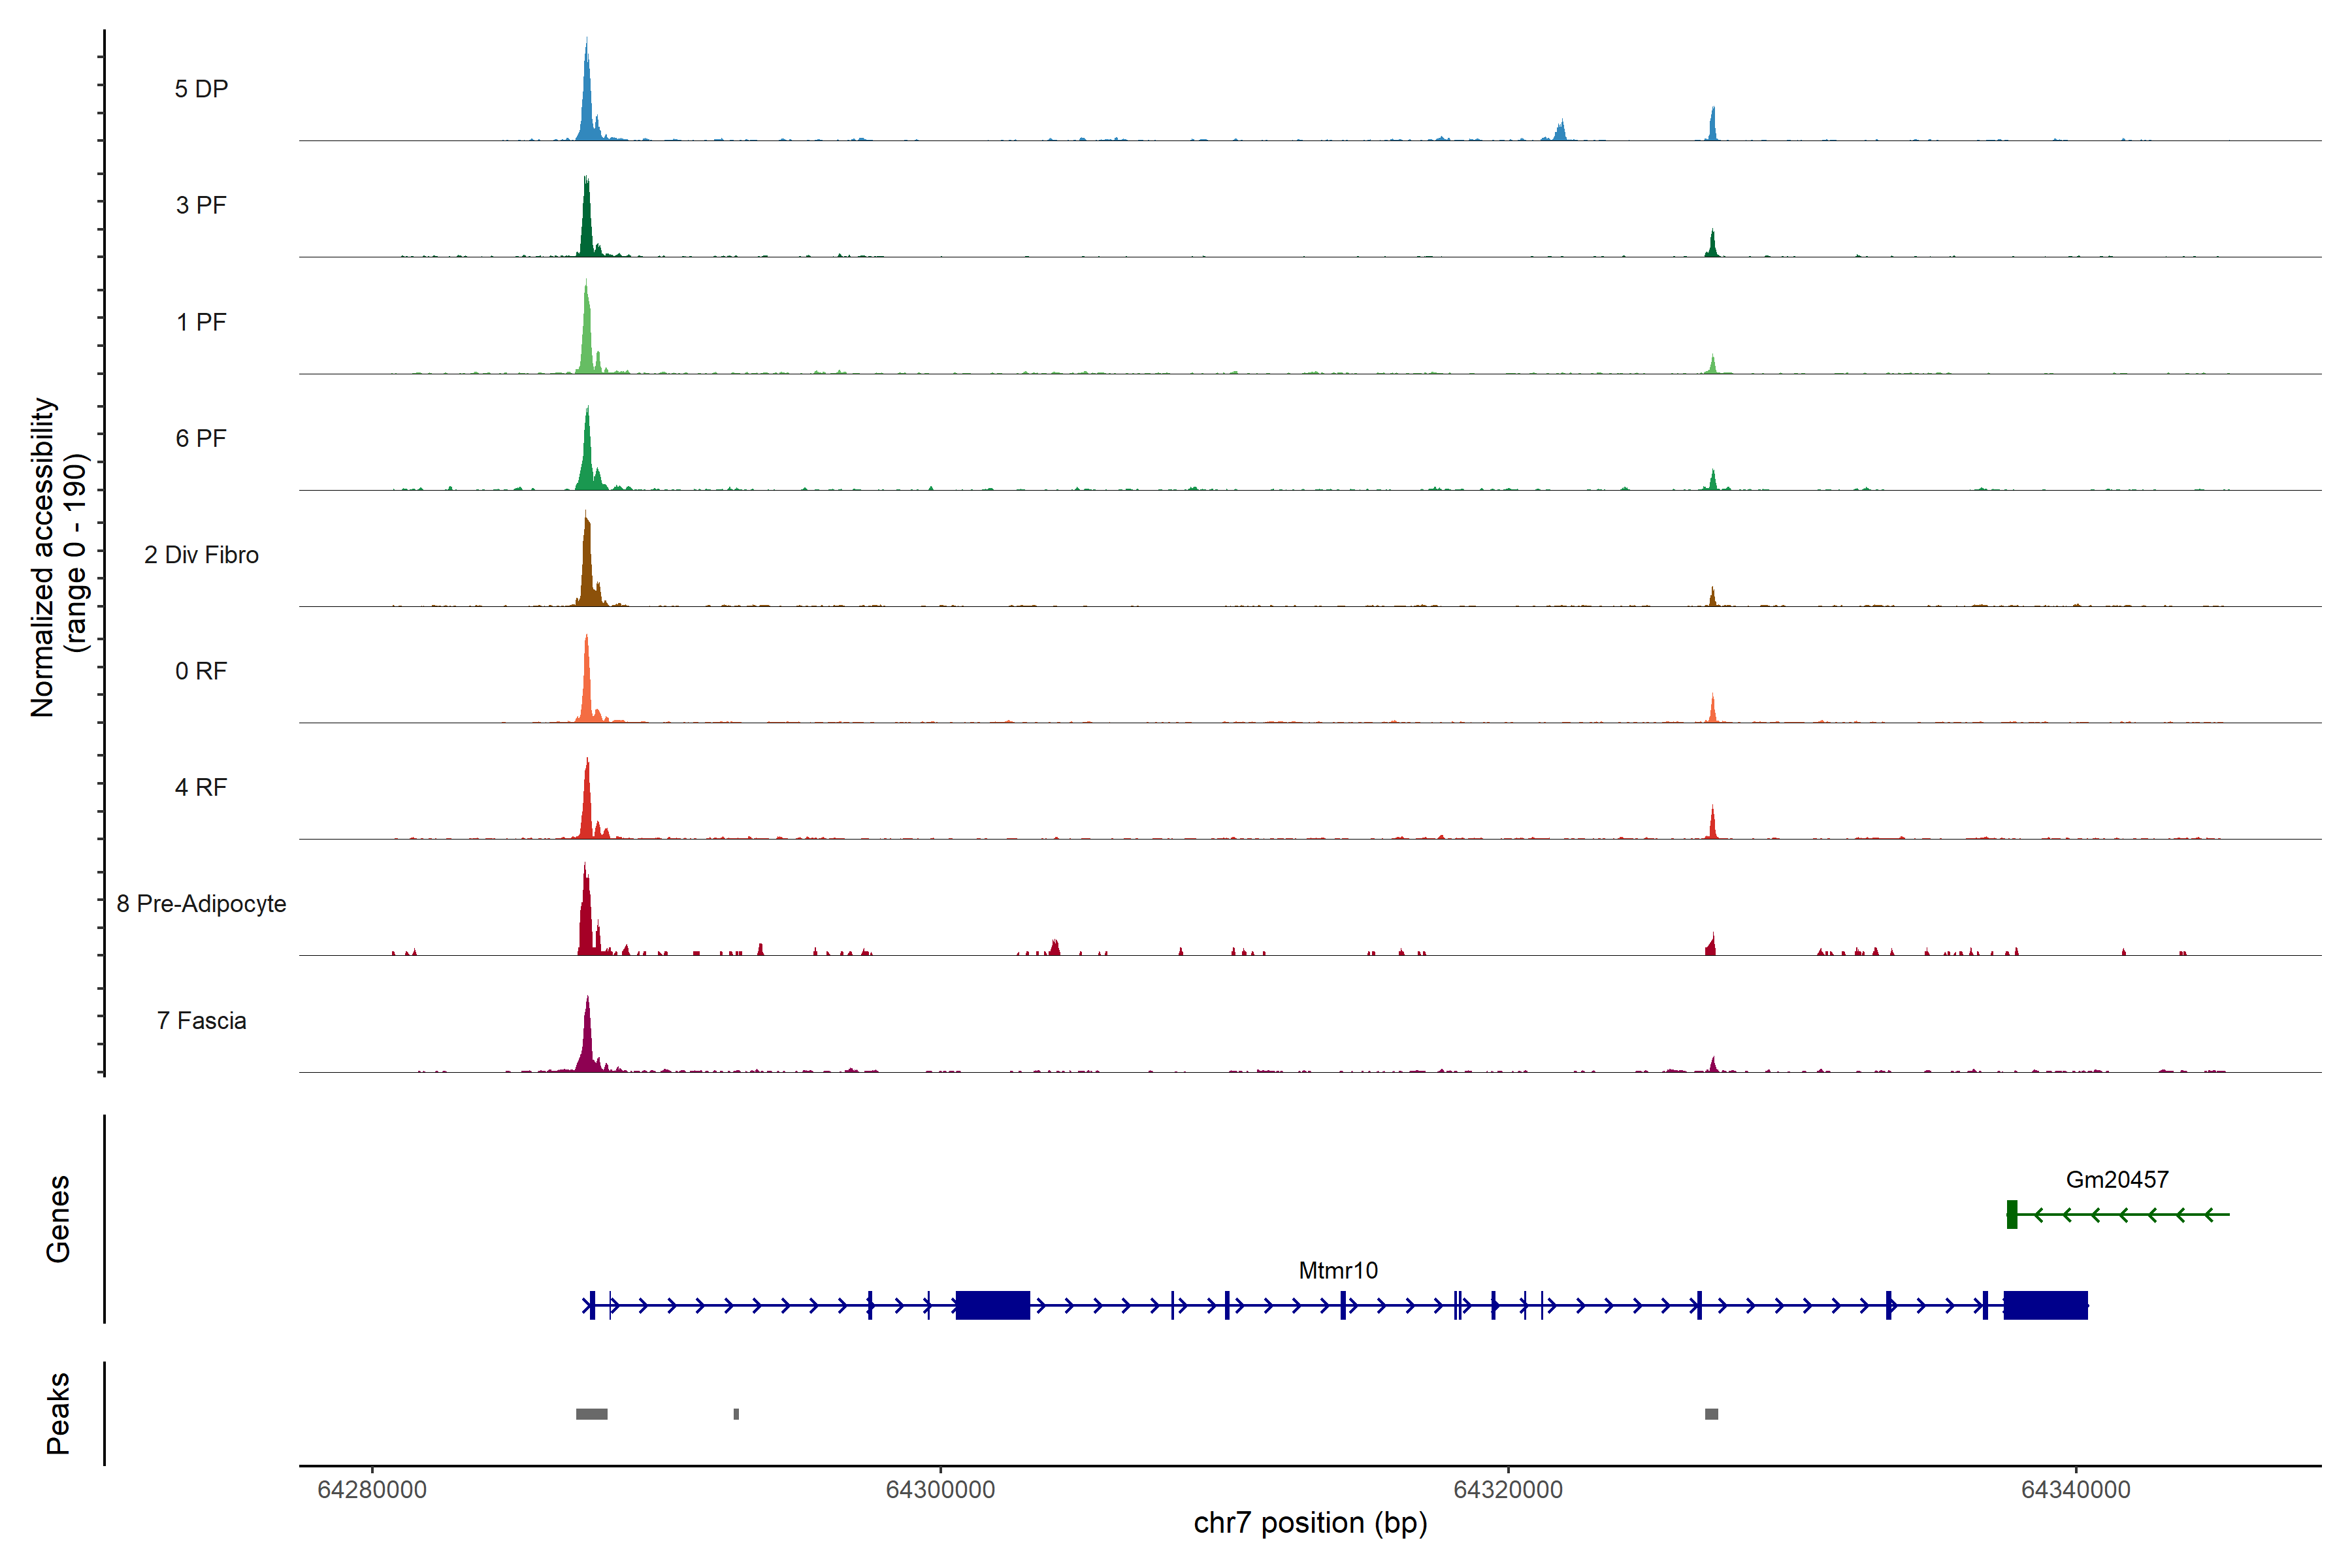Click the rightmost gray peak bar
This screenshot has width=2352, height=1568.
pyautogui.click(x=1711, y=1414)
